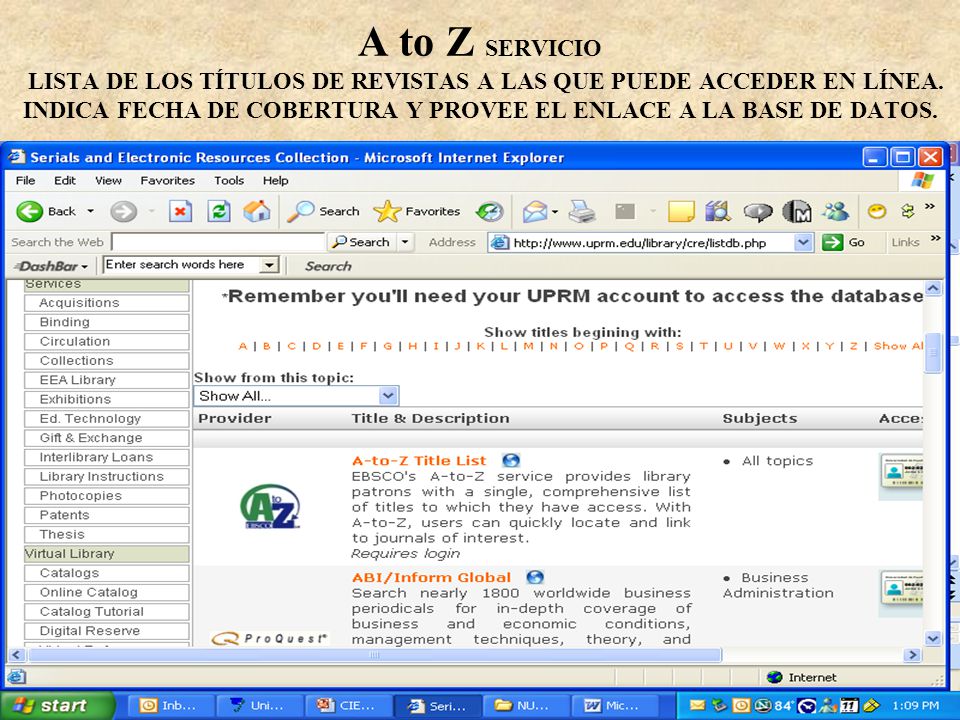Open the Messenger people icon

pos(836,212)
